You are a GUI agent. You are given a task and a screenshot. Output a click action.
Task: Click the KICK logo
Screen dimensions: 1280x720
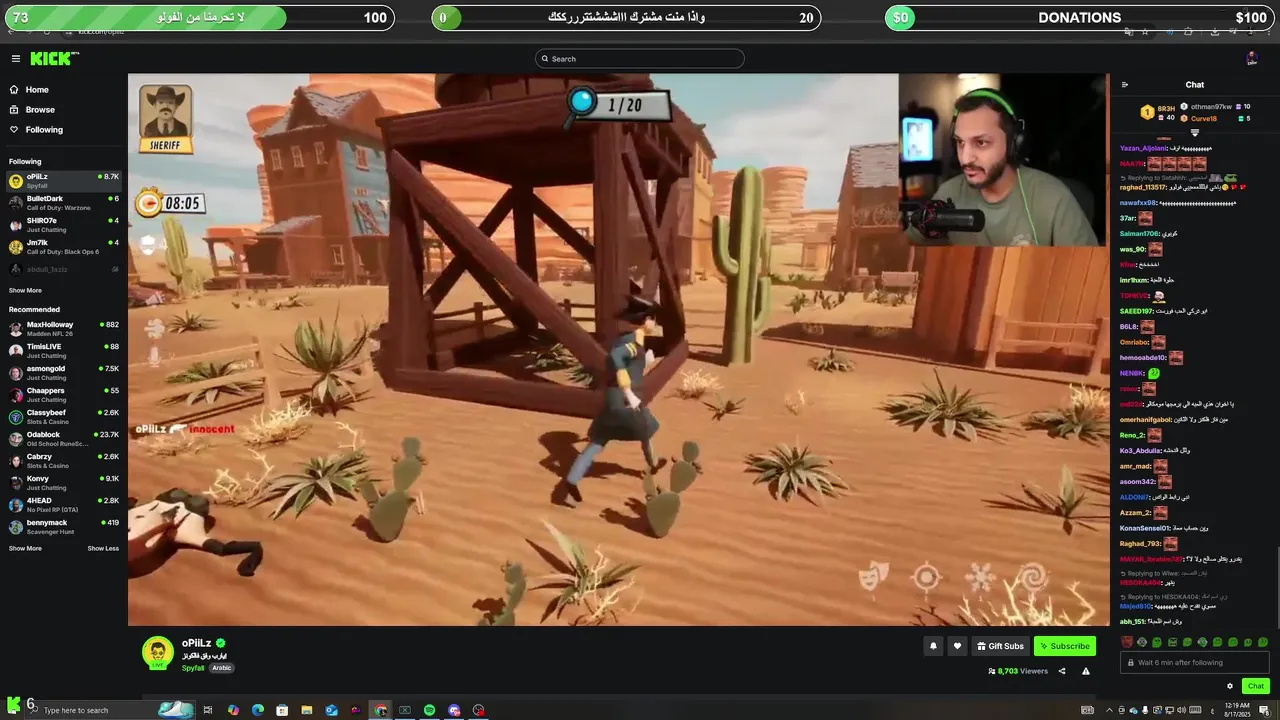click(52, 59)
